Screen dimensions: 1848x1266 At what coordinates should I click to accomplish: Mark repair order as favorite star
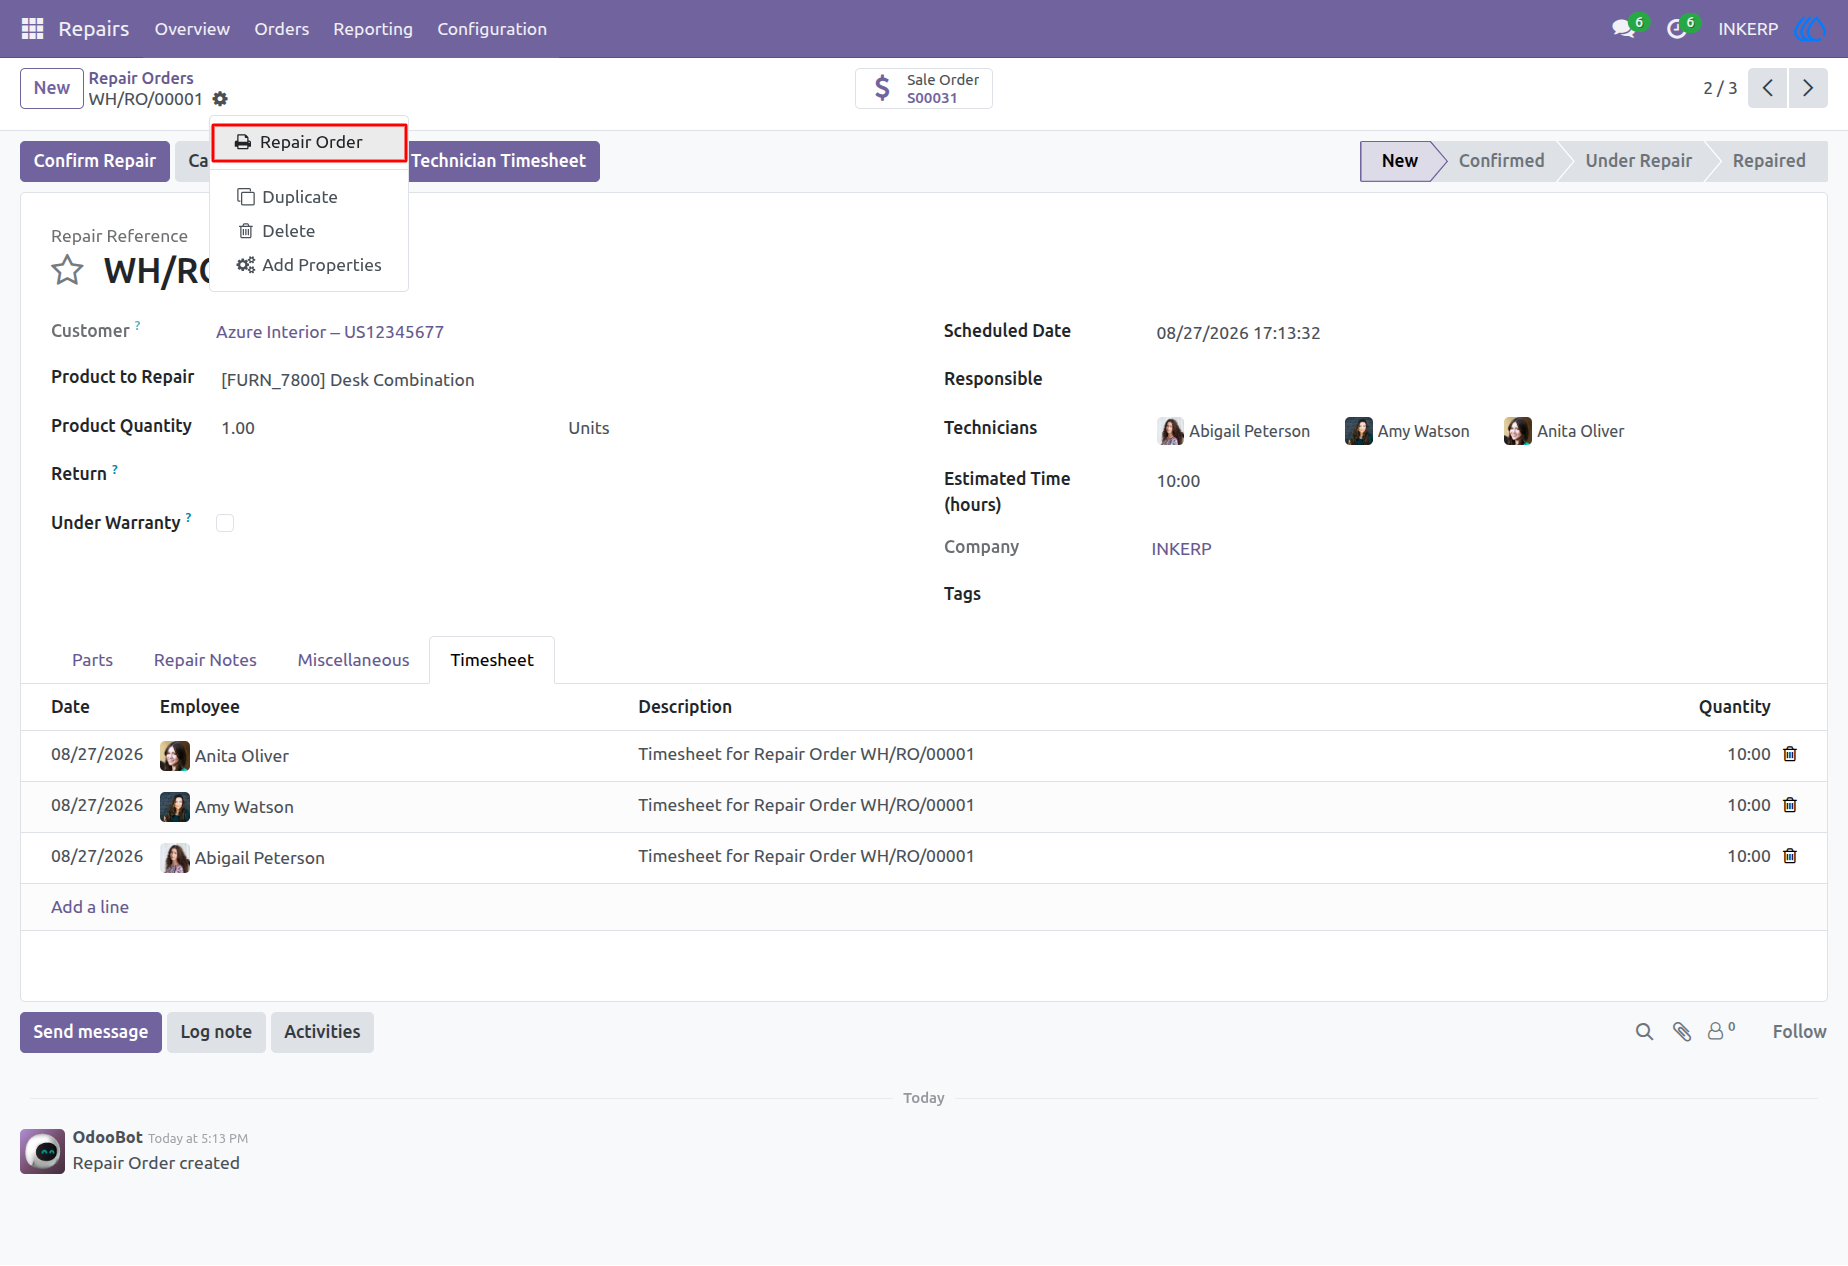pos(68,270)
